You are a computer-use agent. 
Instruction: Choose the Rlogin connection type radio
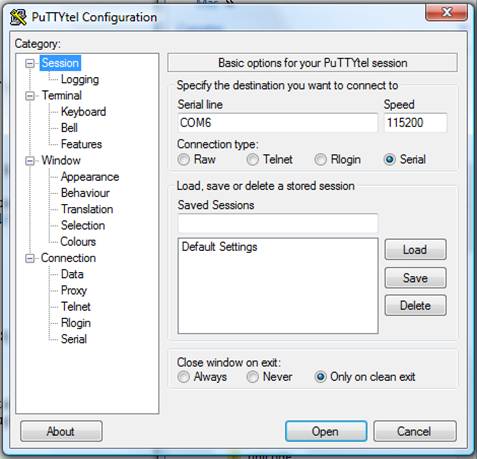[x=320, y=159]
